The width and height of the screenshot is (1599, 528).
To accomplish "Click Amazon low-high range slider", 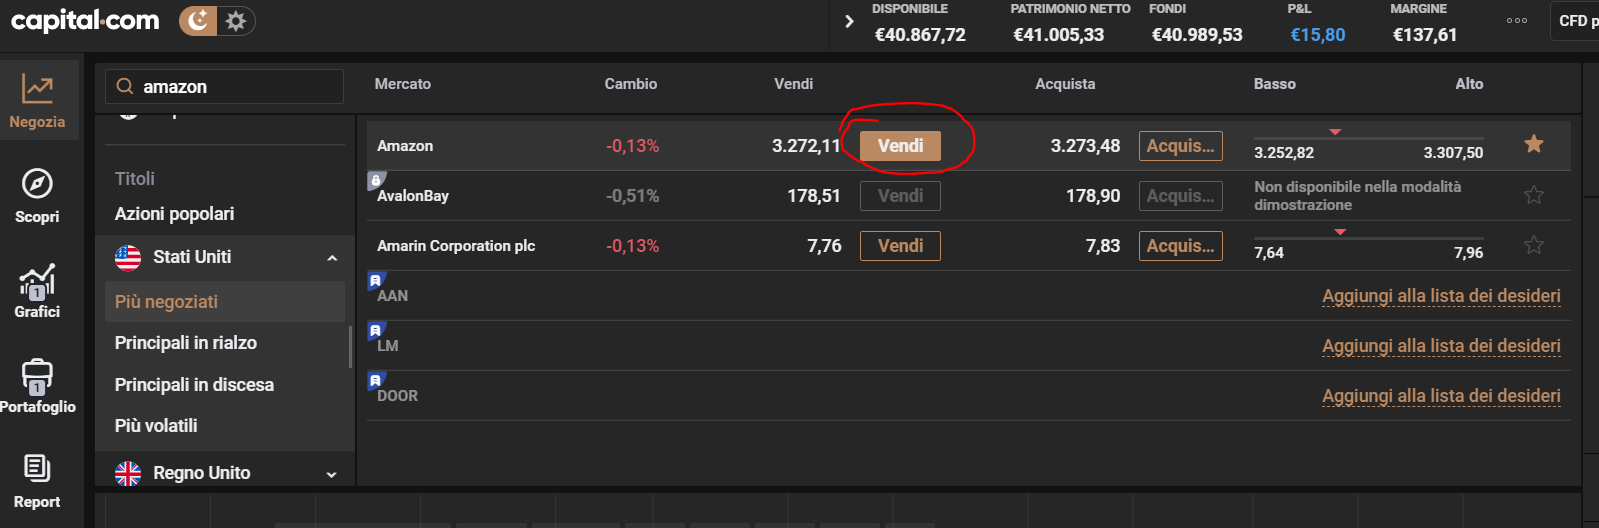I will (x=1368, y=136).
